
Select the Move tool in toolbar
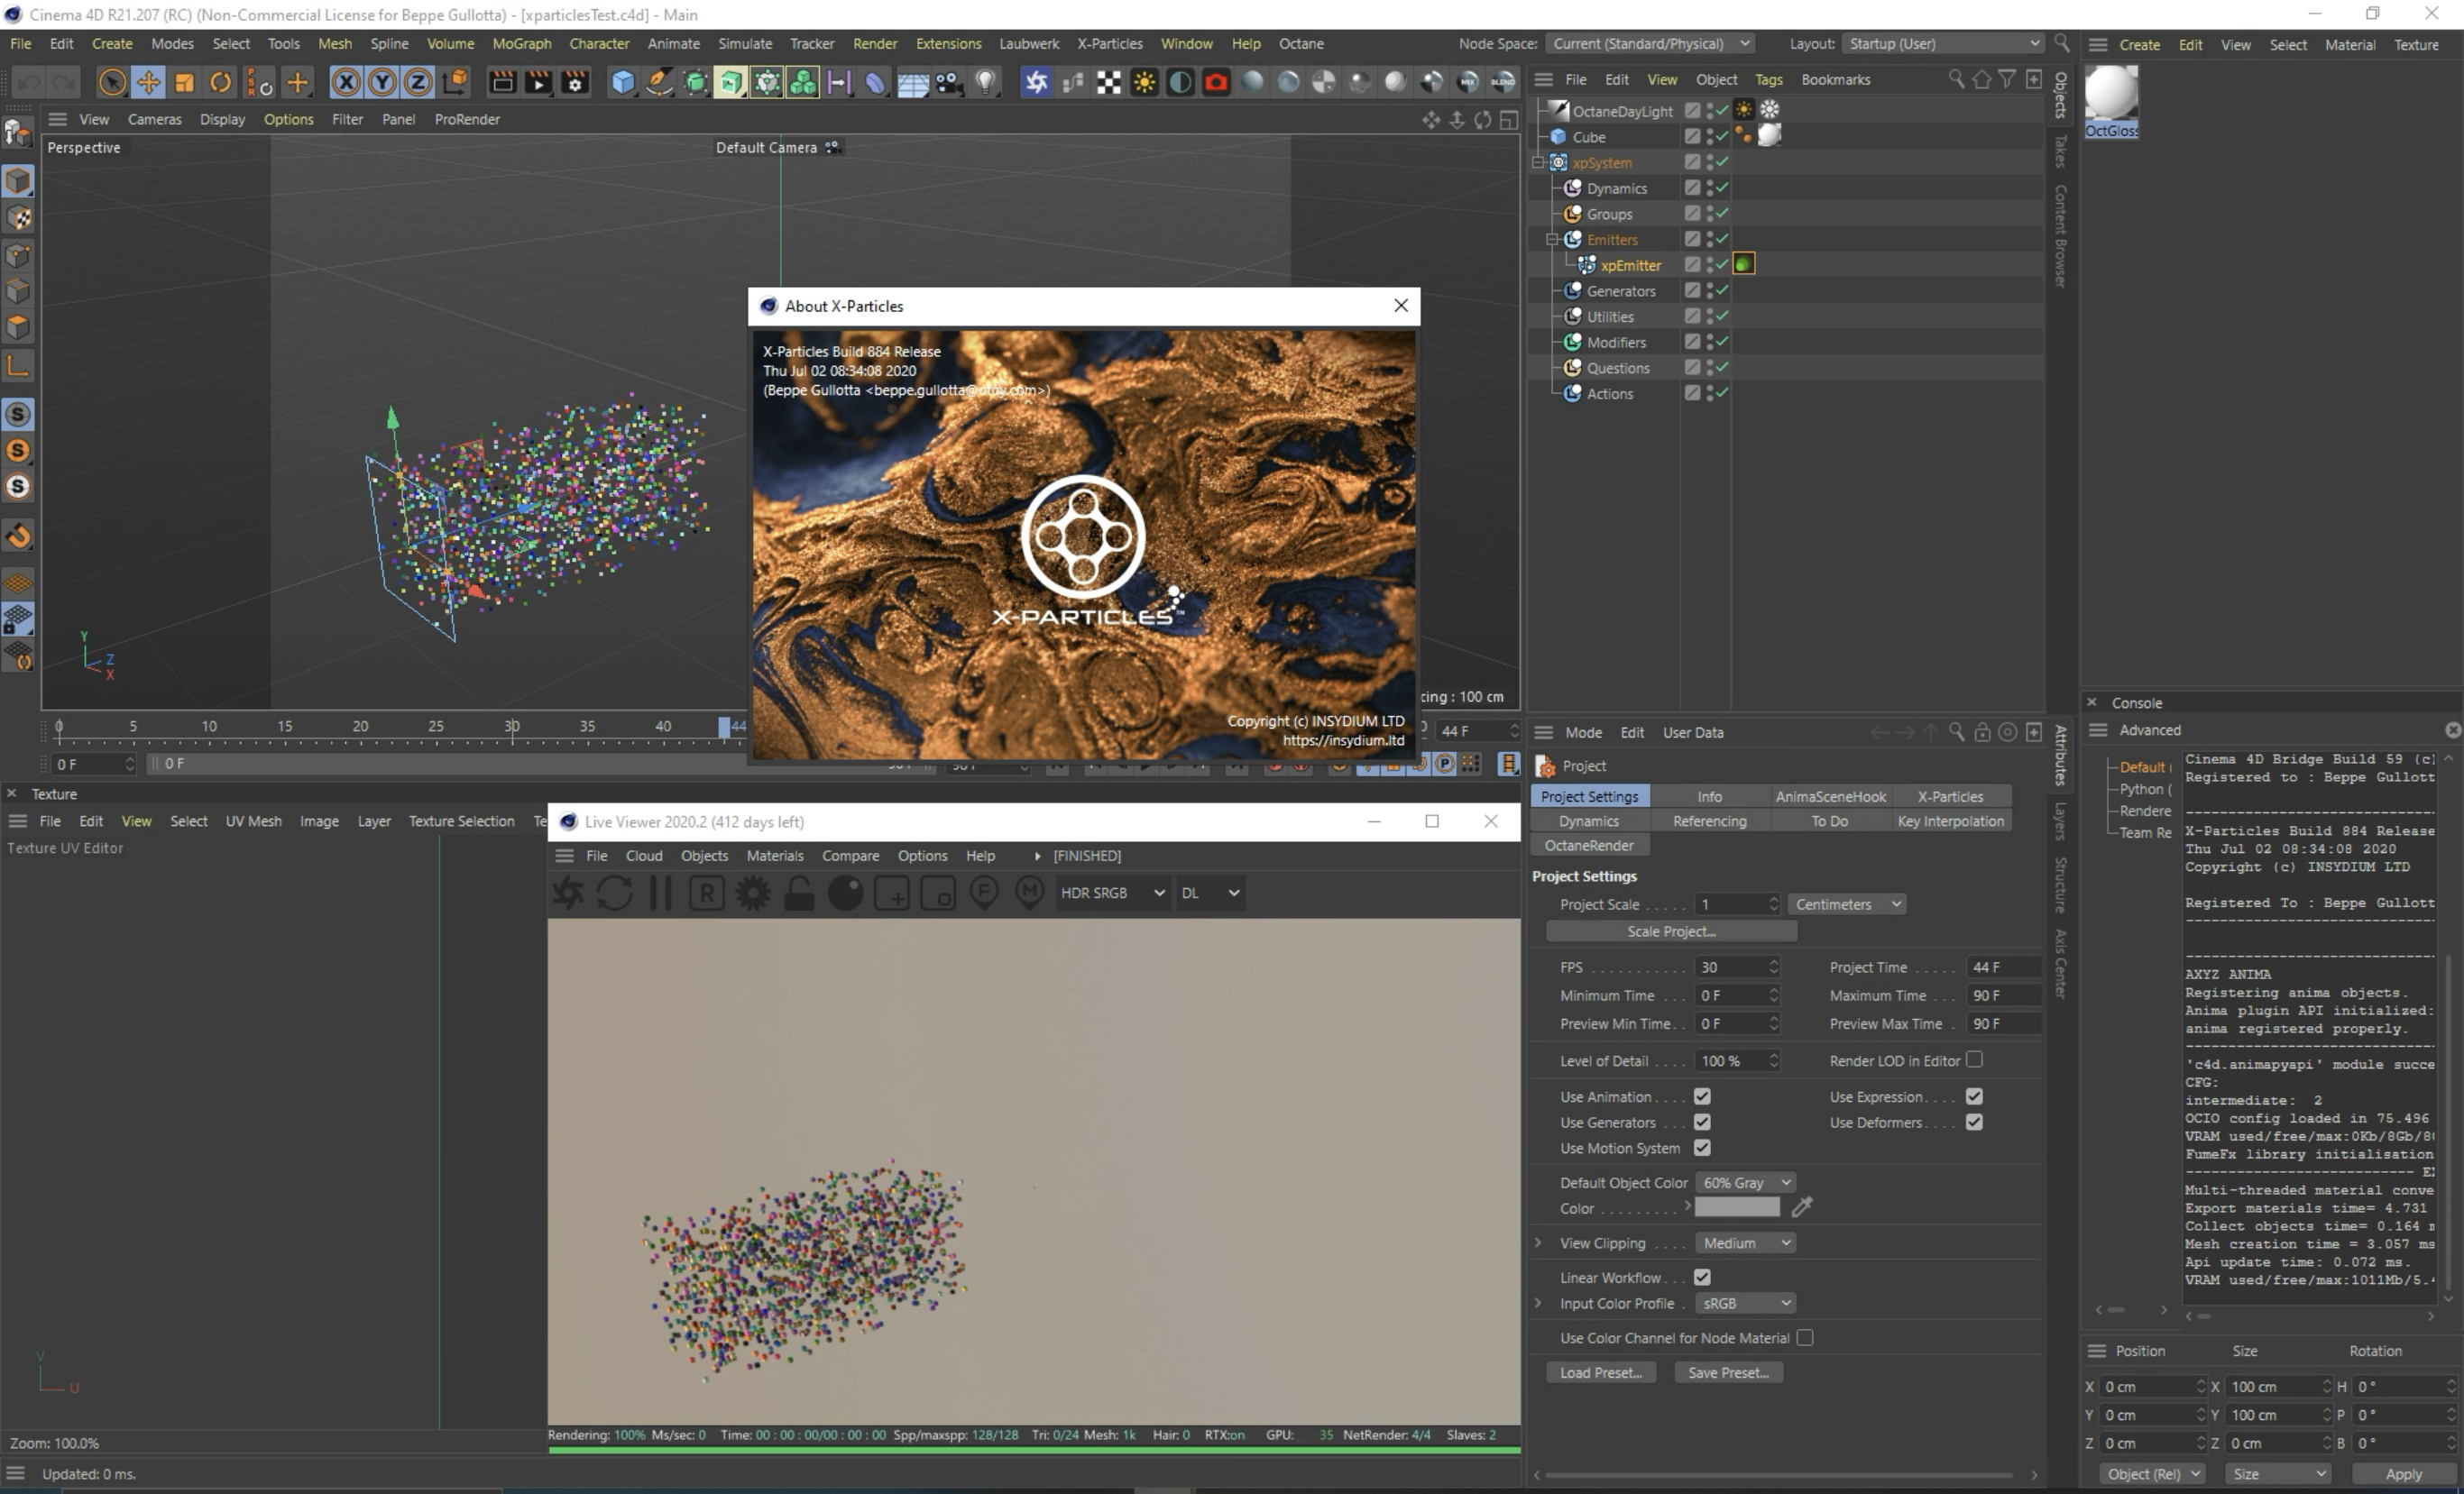pos(148,82)
